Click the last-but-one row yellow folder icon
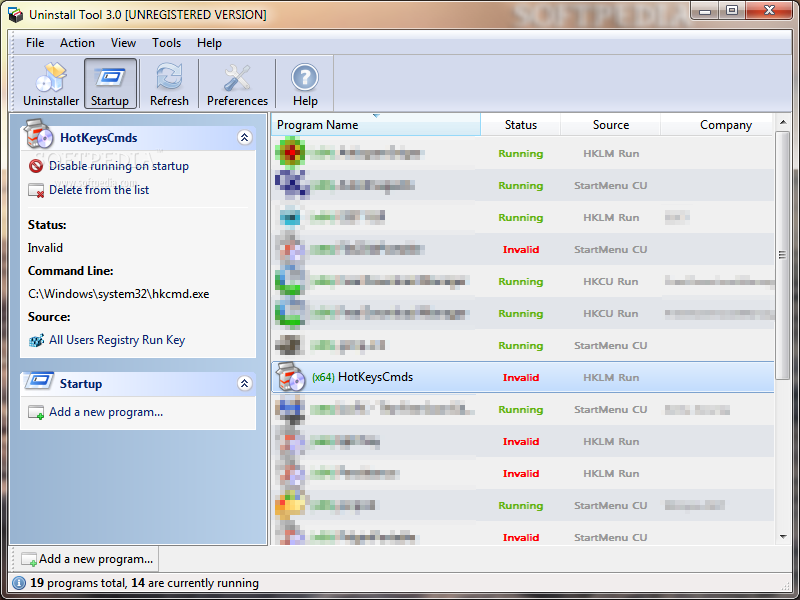 point(290,505)
